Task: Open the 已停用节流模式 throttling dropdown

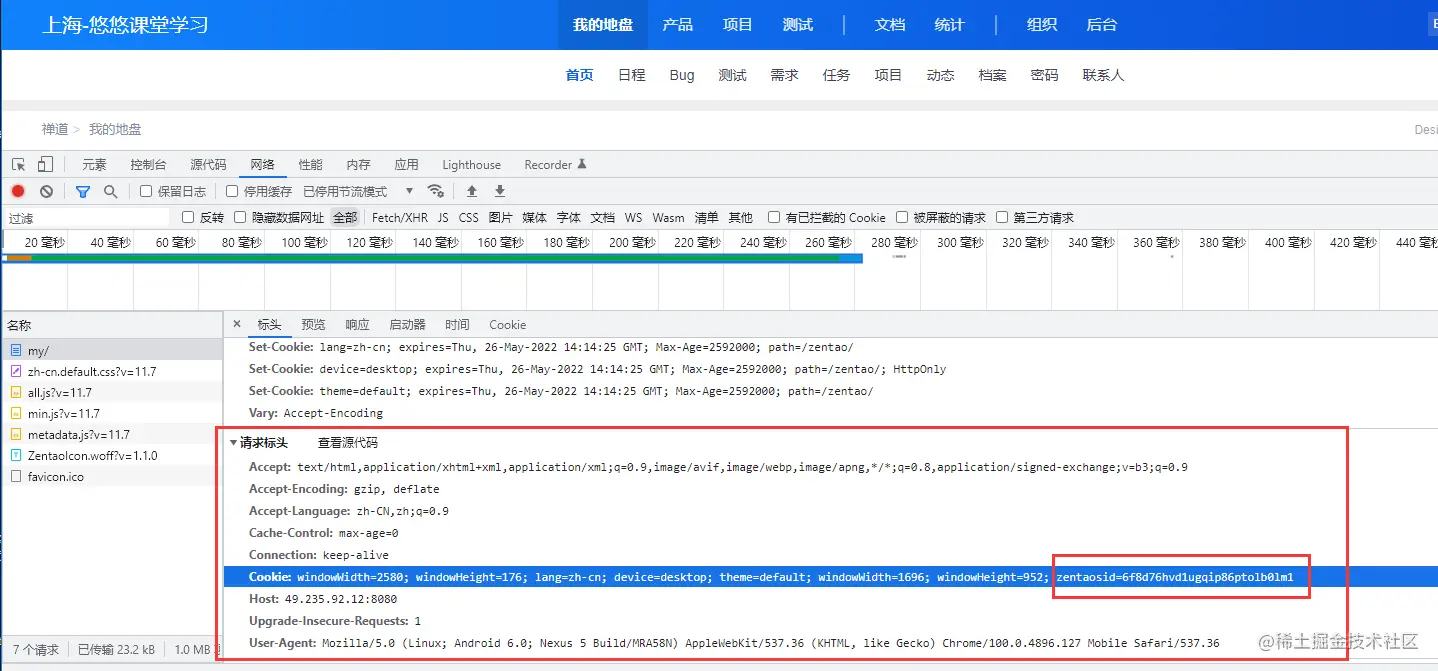Action: (x=358, y=191)
